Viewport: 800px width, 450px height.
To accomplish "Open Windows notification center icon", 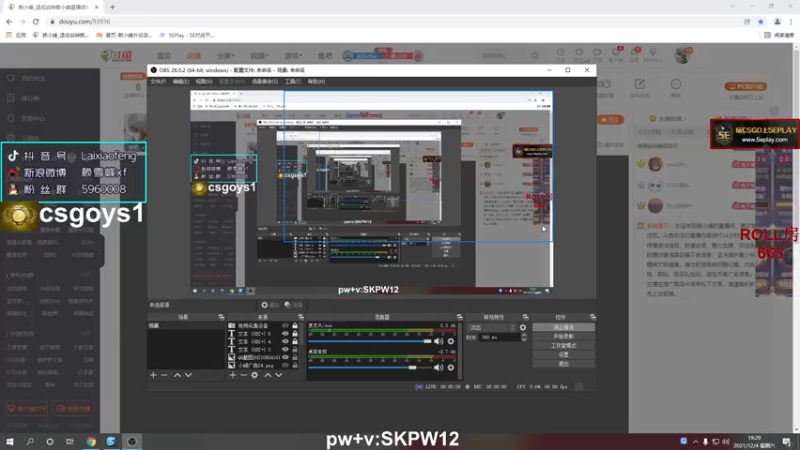I will [787, 441].
